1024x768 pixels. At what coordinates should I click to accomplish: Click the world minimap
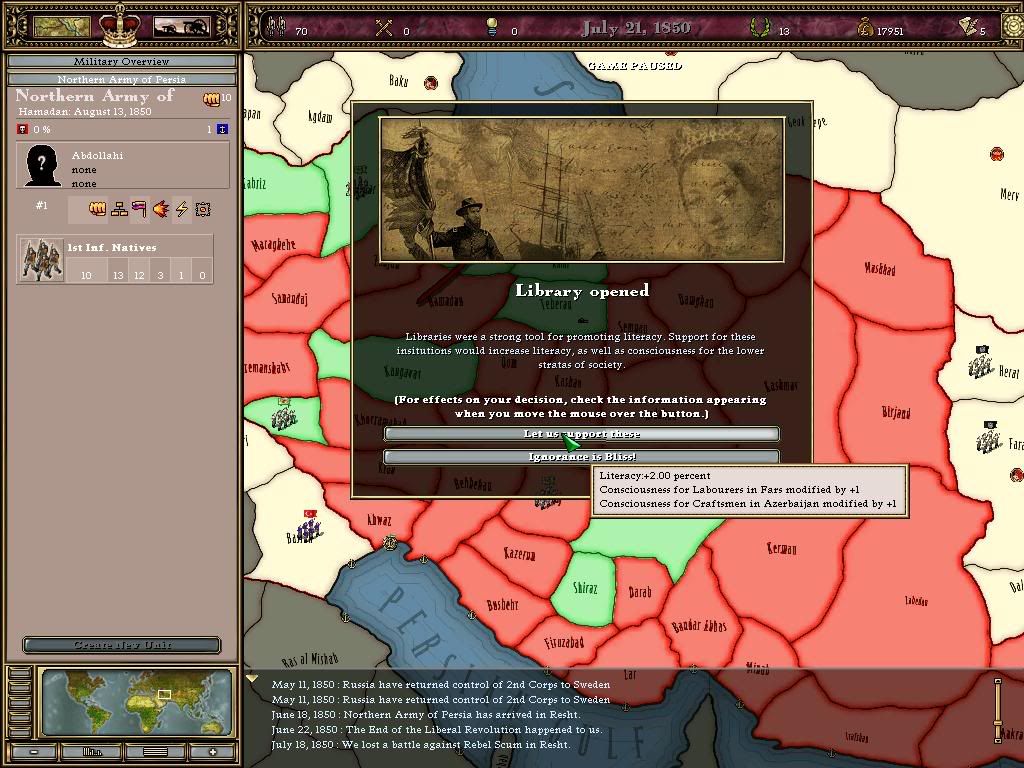coord(136,702)
